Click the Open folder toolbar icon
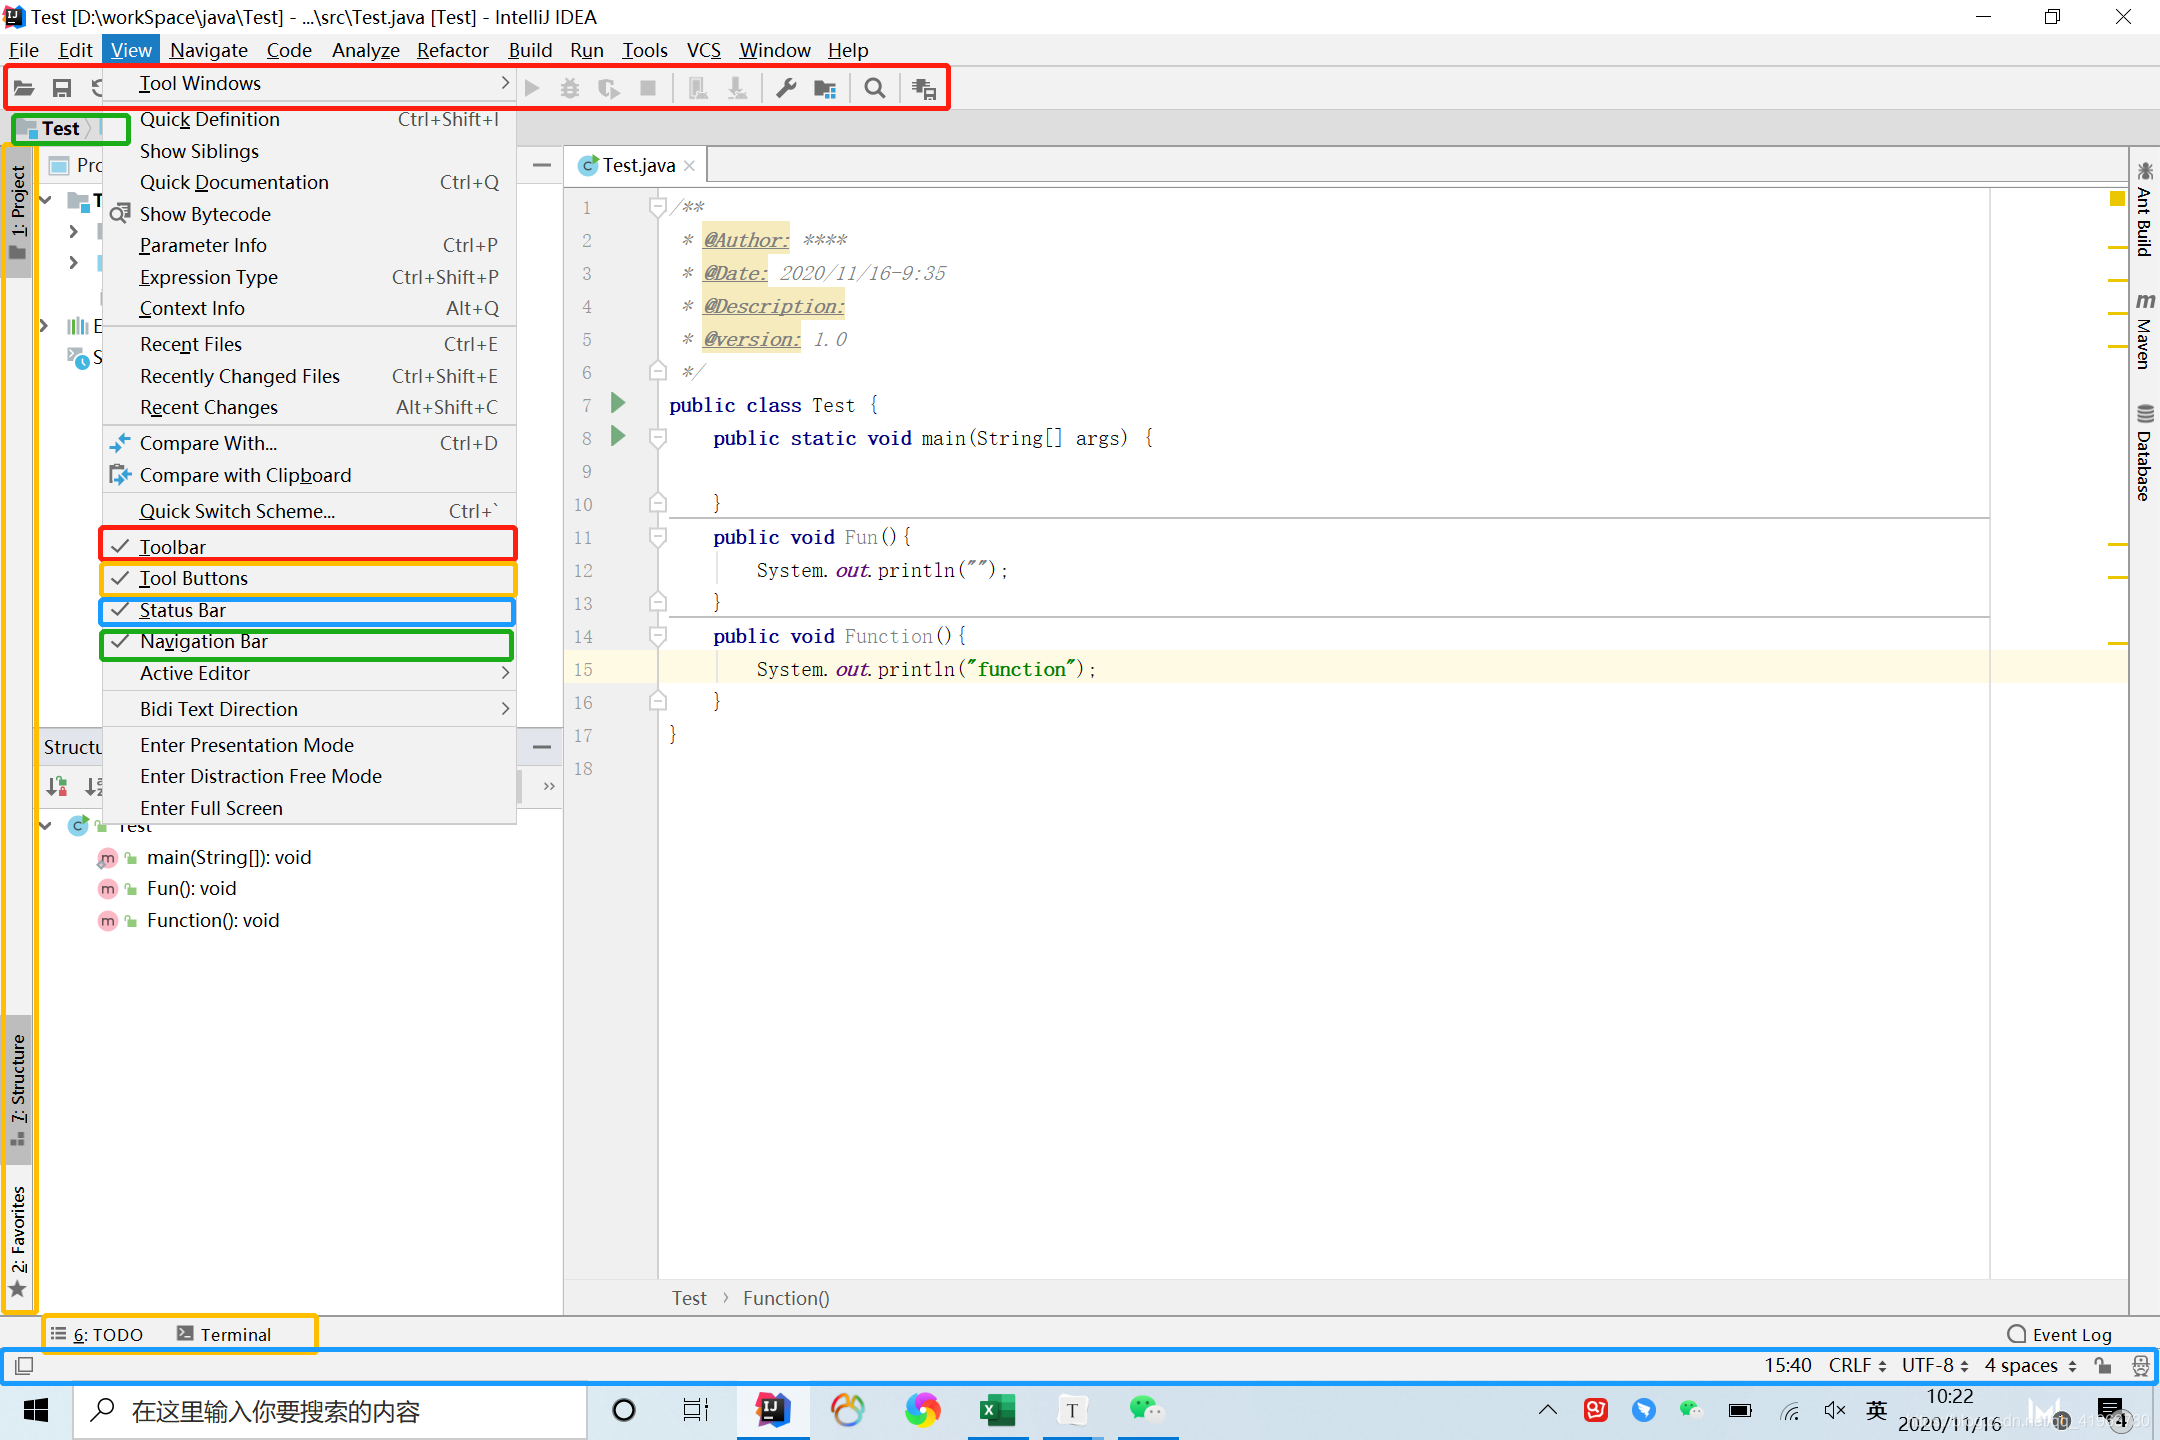2160x1440 pixels. 24,88
